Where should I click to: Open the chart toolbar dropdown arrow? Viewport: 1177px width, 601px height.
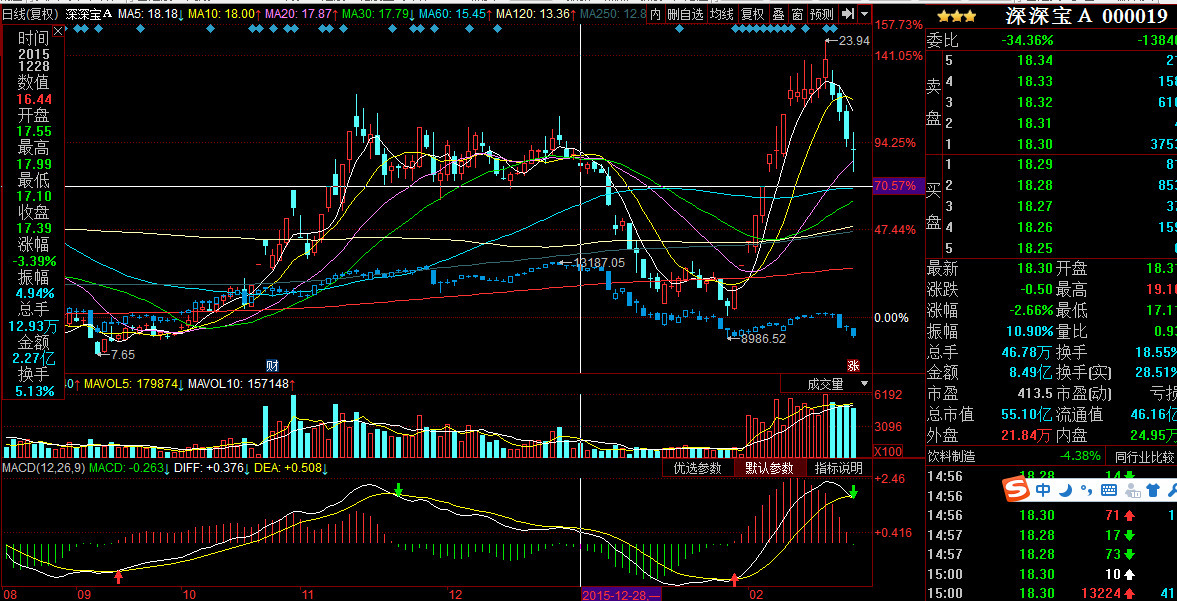pos(865,14)
